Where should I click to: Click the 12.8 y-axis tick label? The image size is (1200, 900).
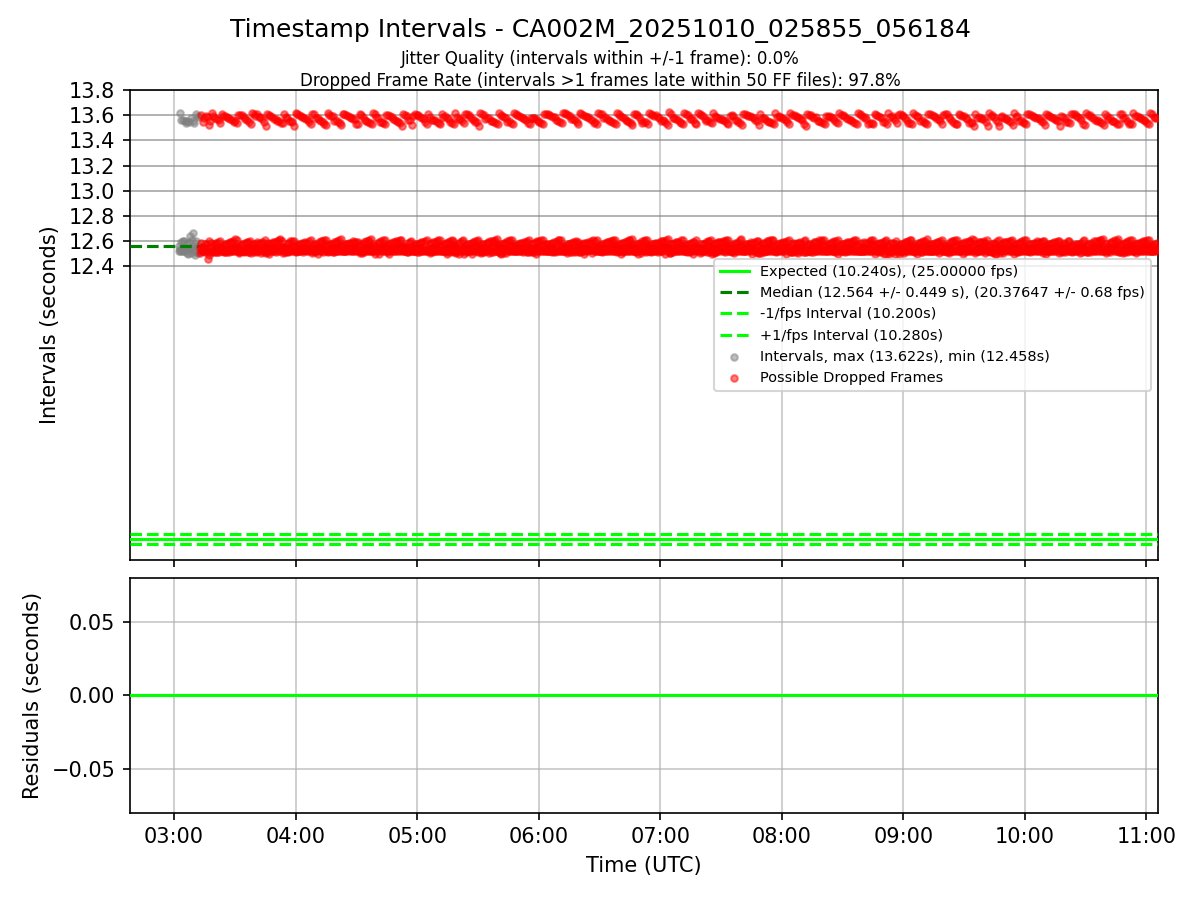(91, 216)
